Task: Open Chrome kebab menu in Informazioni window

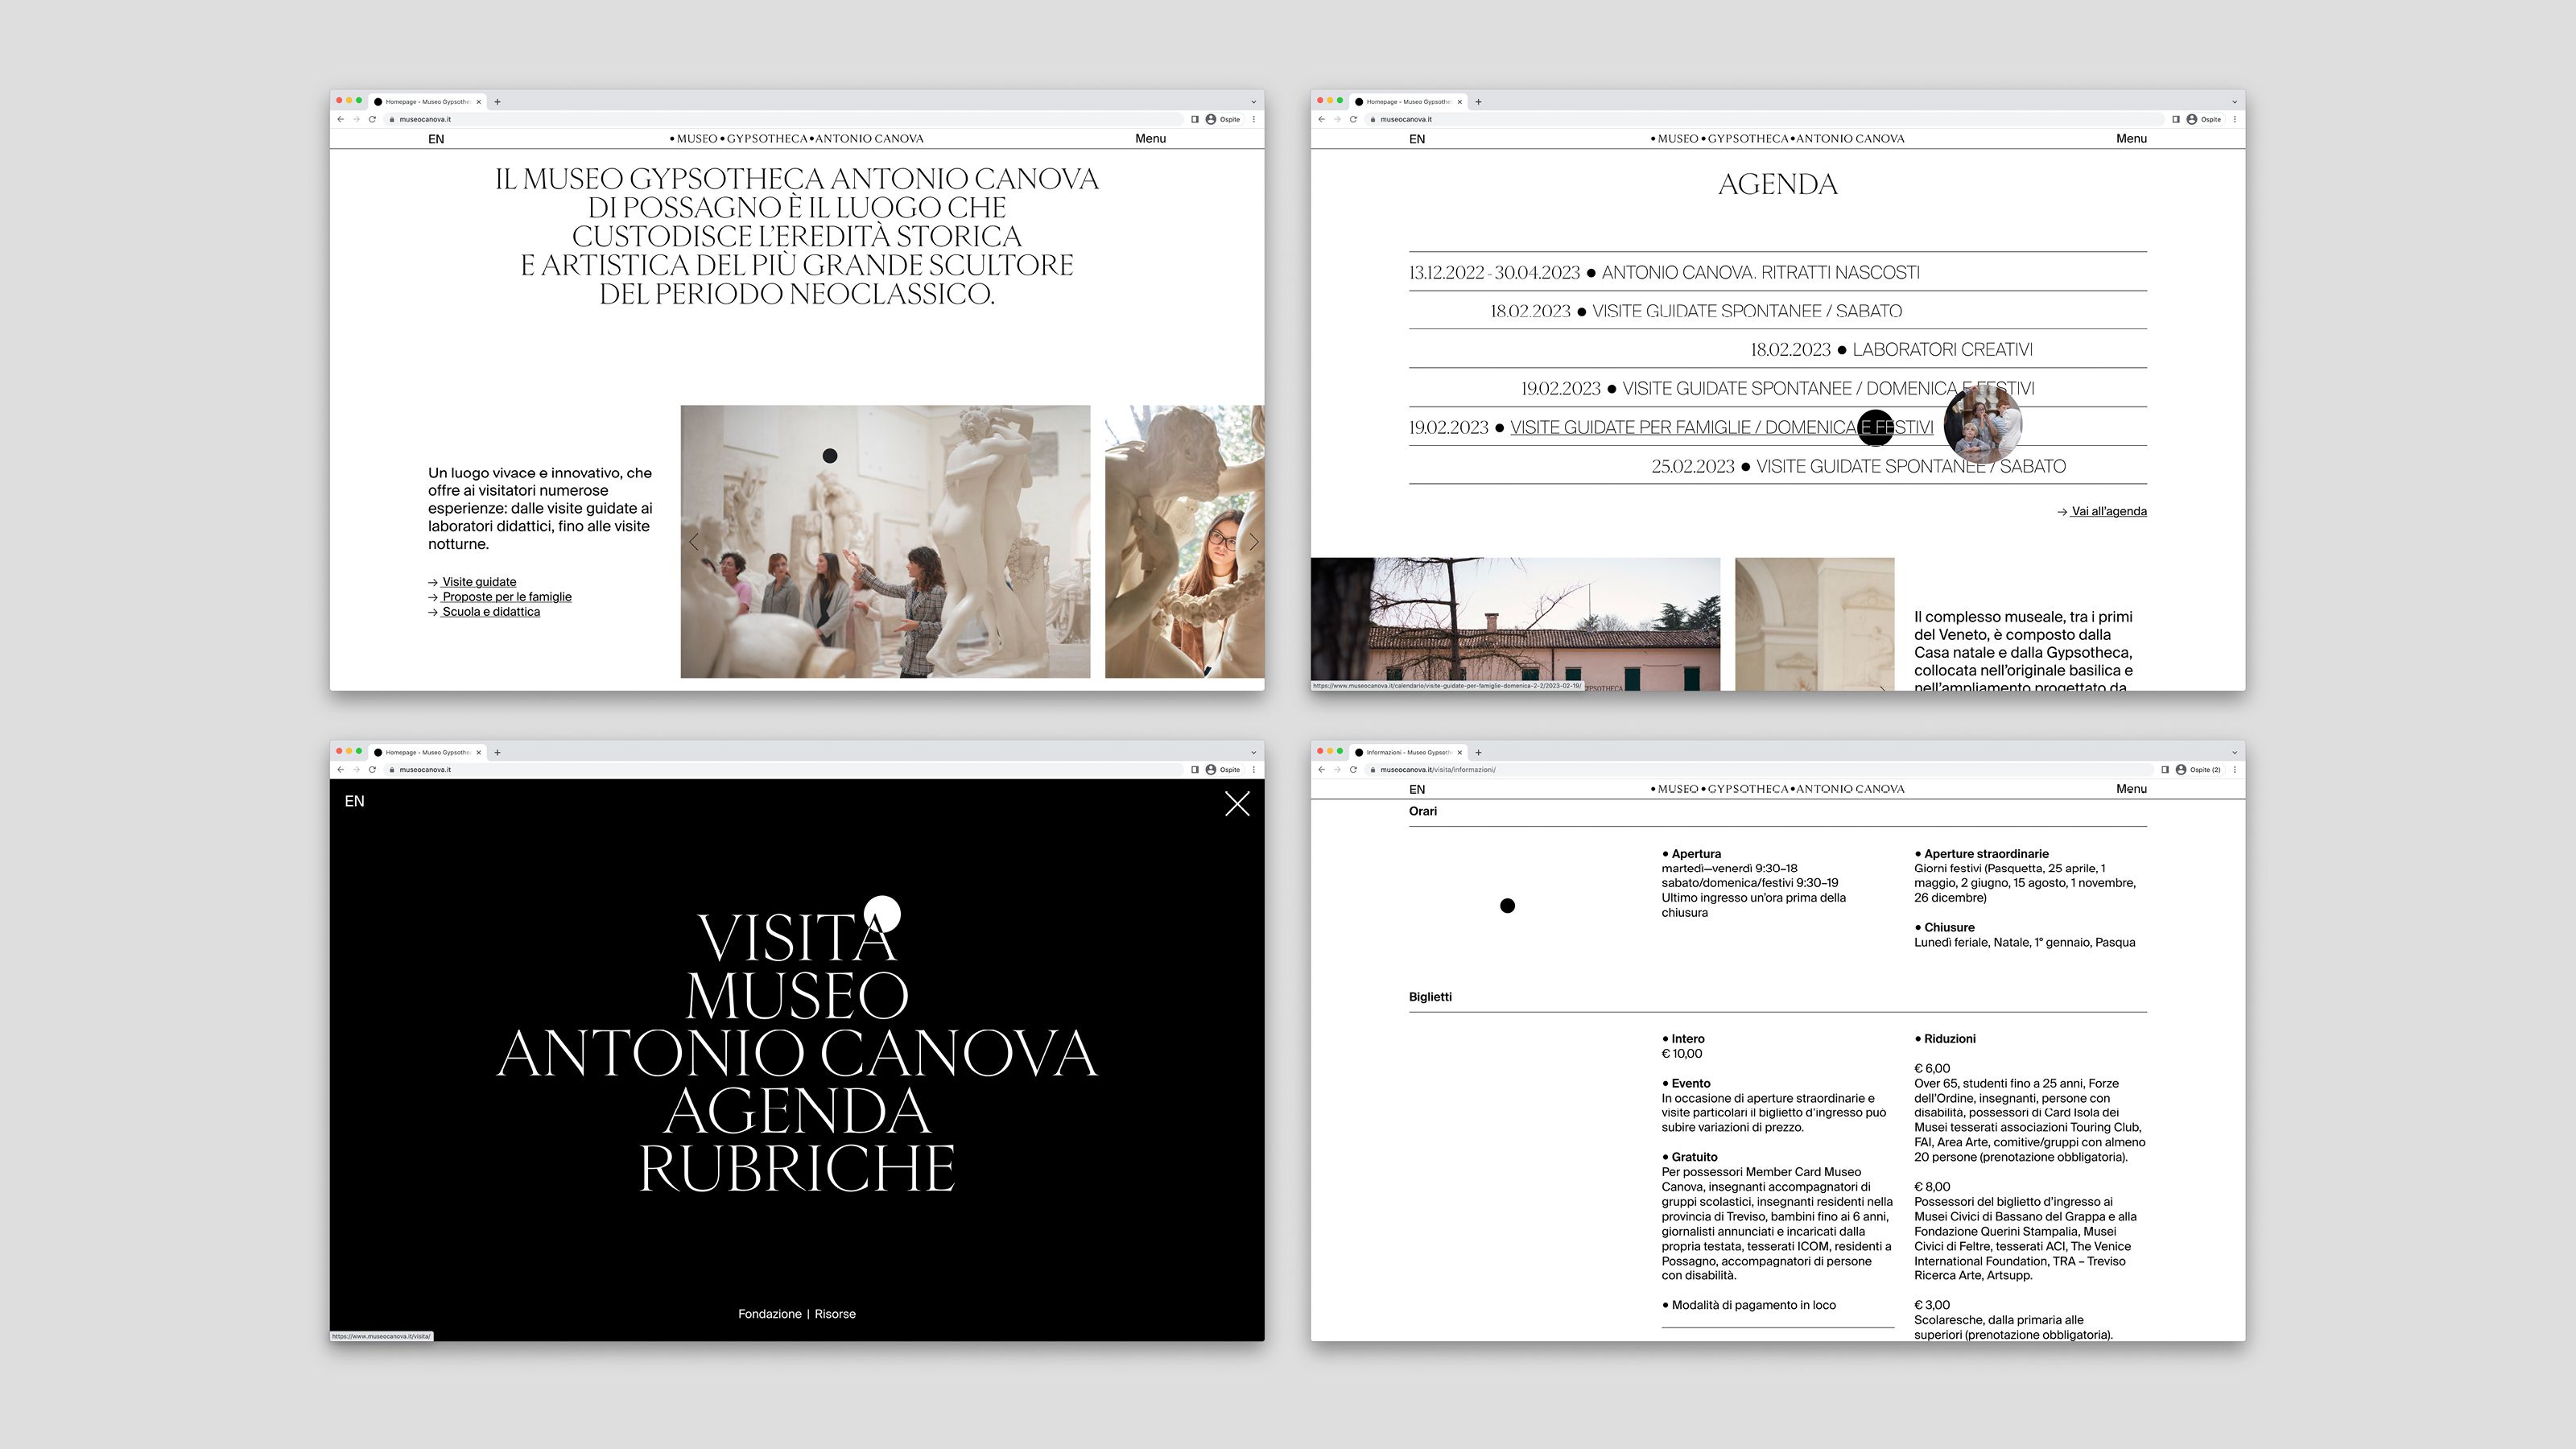Action: click(x=2234, y=770)
